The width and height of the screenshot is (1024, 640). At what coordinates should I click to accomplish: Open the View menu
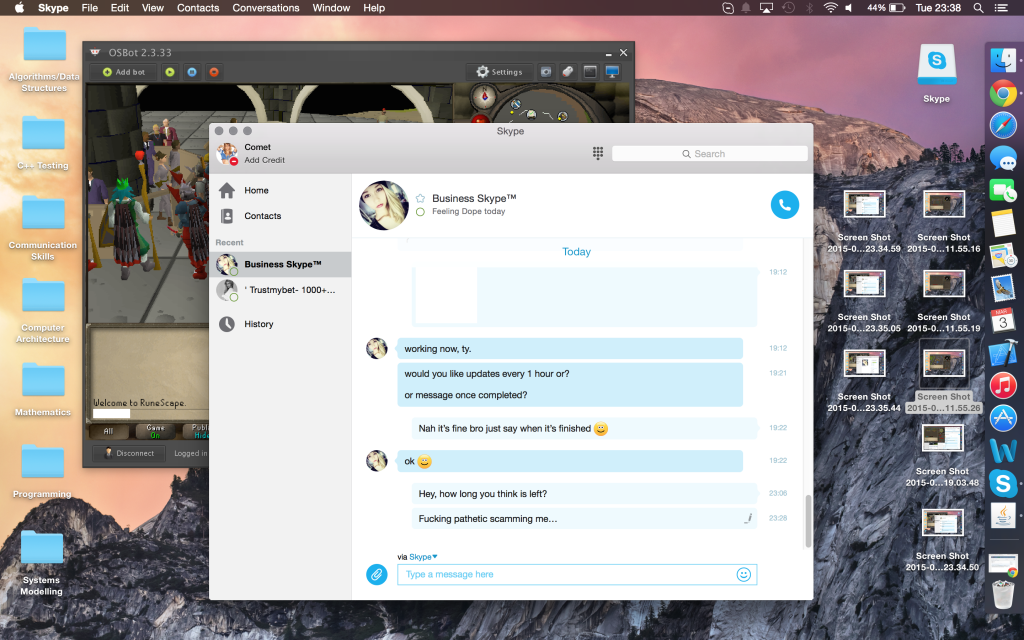tap(153, 8)
